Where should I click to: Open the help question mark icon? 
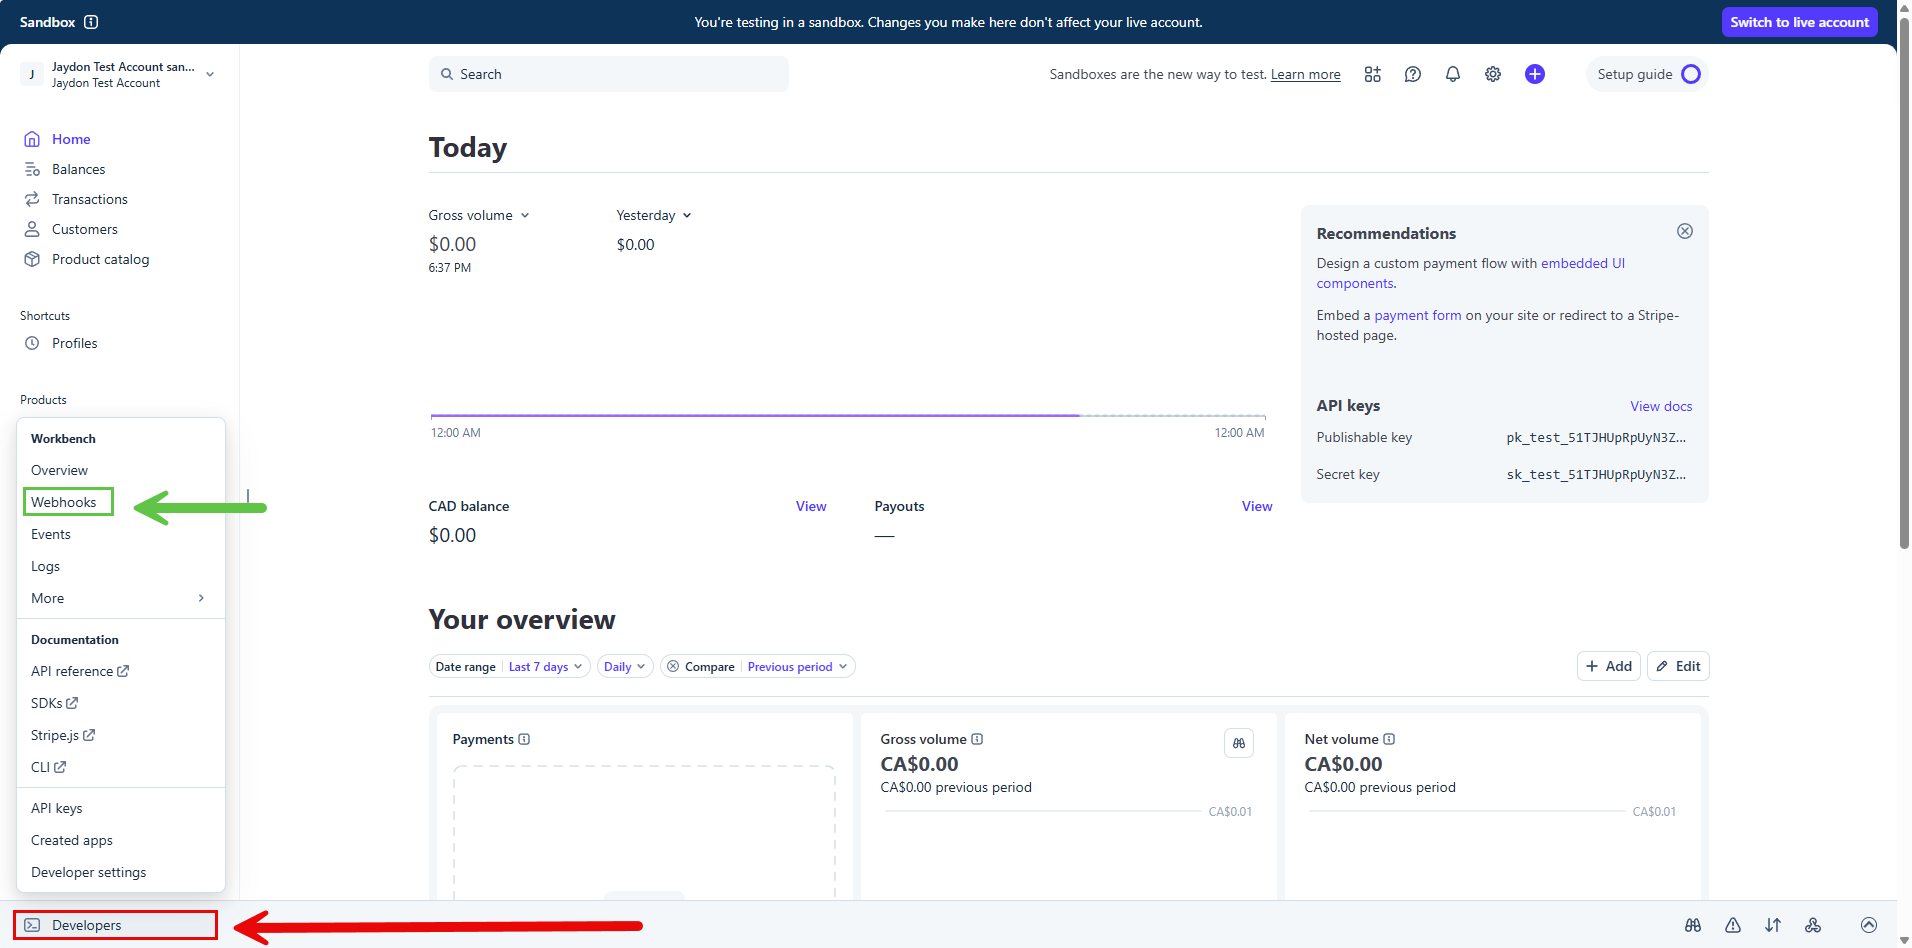click(1412, 74)
